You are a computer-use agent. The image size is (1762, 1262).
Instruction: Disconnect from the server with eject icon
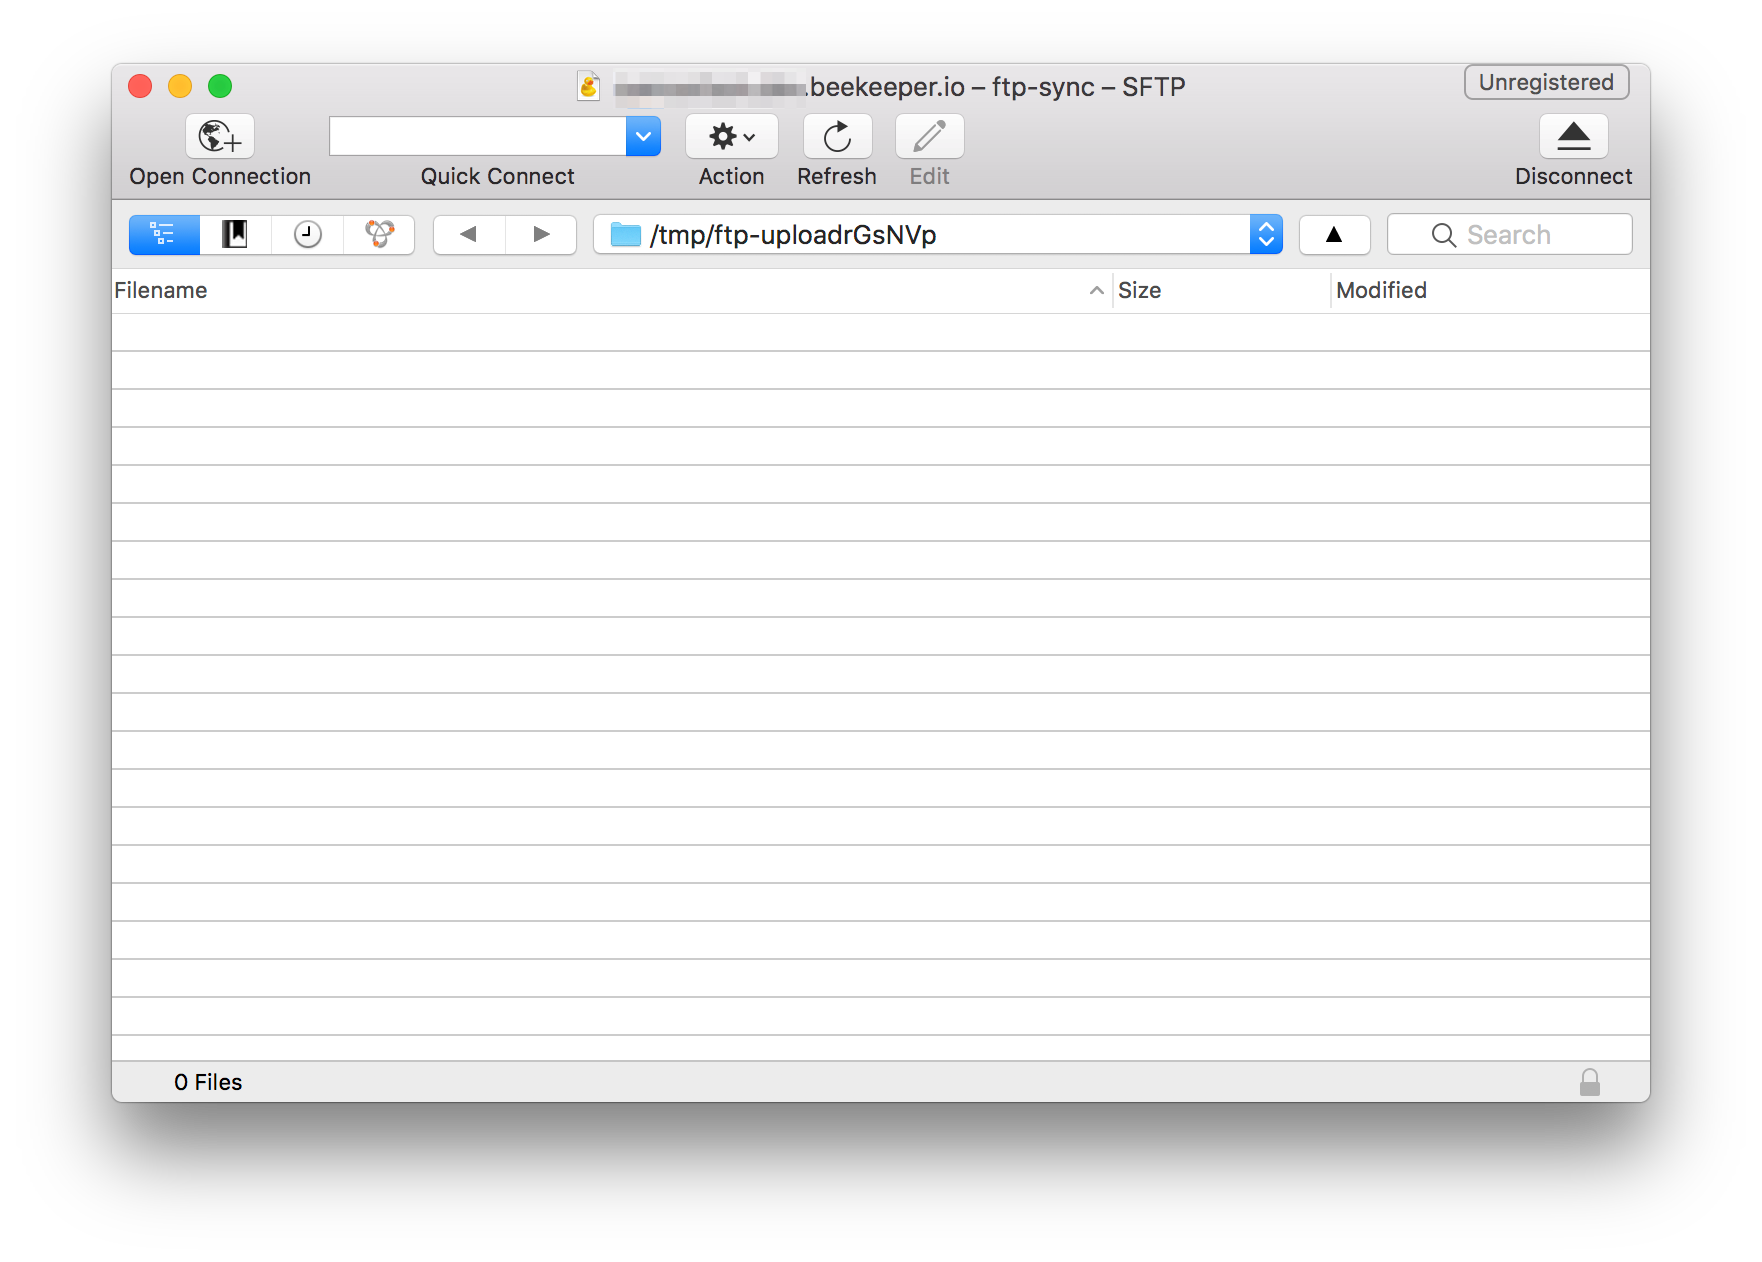1573,136
